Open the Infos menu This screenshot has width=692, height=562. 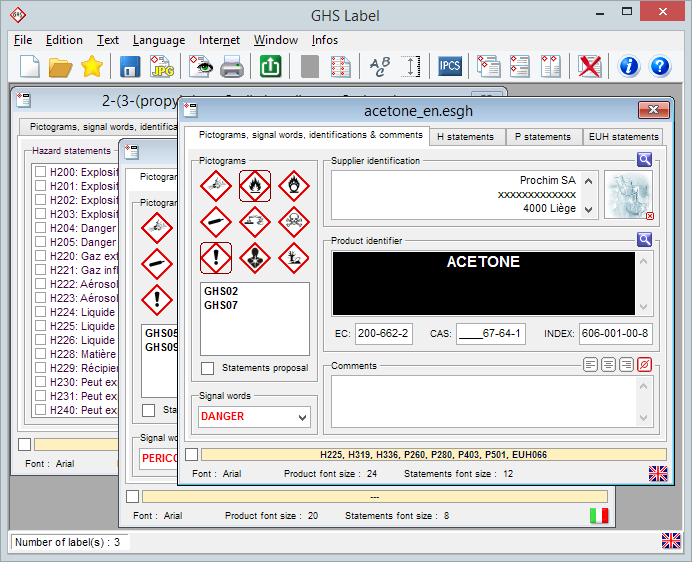325,40
